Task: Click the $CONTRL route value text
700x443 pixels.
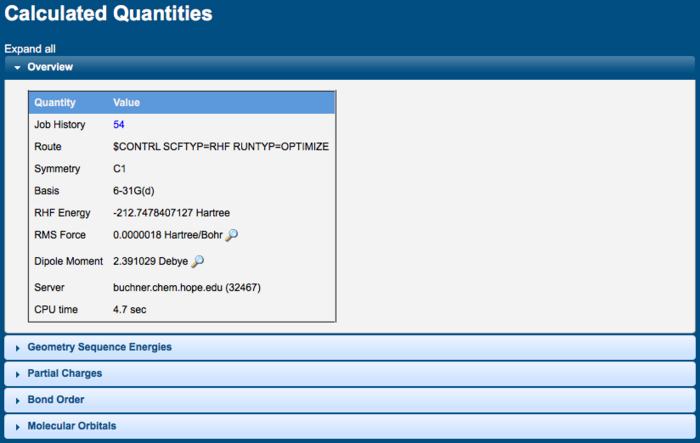Action: 220,147
